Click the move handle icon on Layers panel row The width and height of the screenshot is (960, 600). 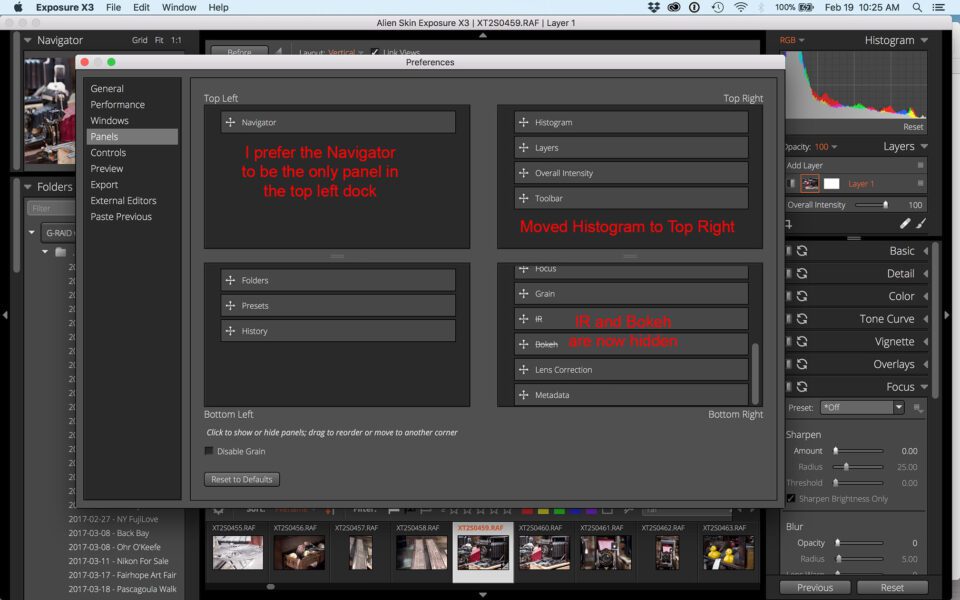(523, 148)
